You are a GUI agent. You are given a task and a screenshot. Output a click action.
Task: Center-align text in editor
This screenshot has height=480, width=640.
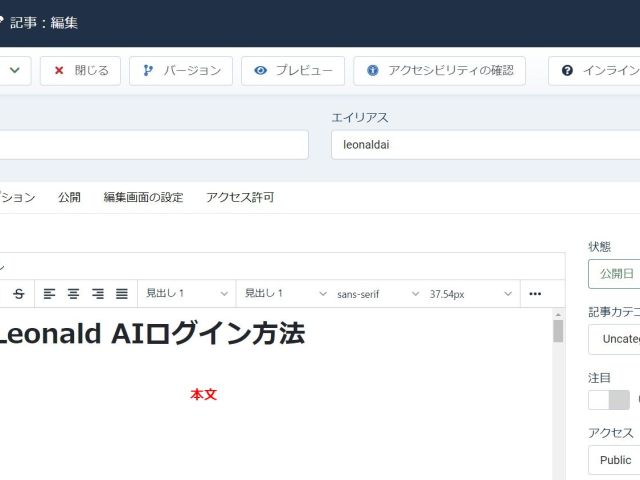click(73, 294)
